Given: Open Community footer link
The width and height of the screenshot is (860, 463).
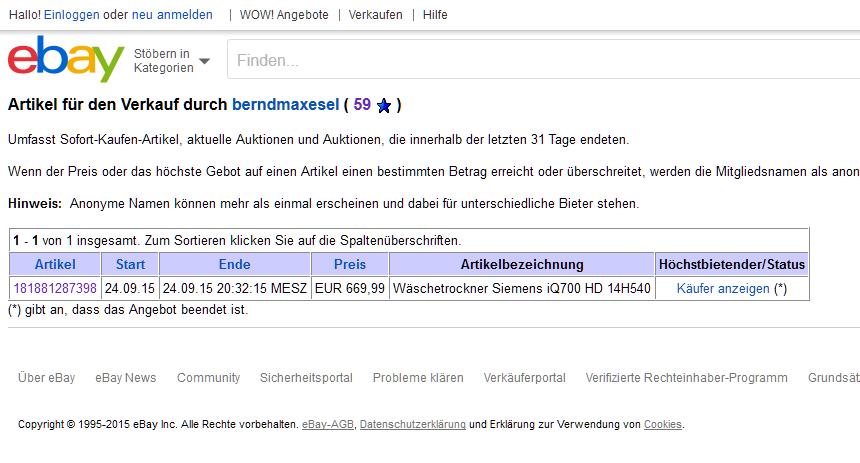Looking at the screenshot, I should (208, 378).
